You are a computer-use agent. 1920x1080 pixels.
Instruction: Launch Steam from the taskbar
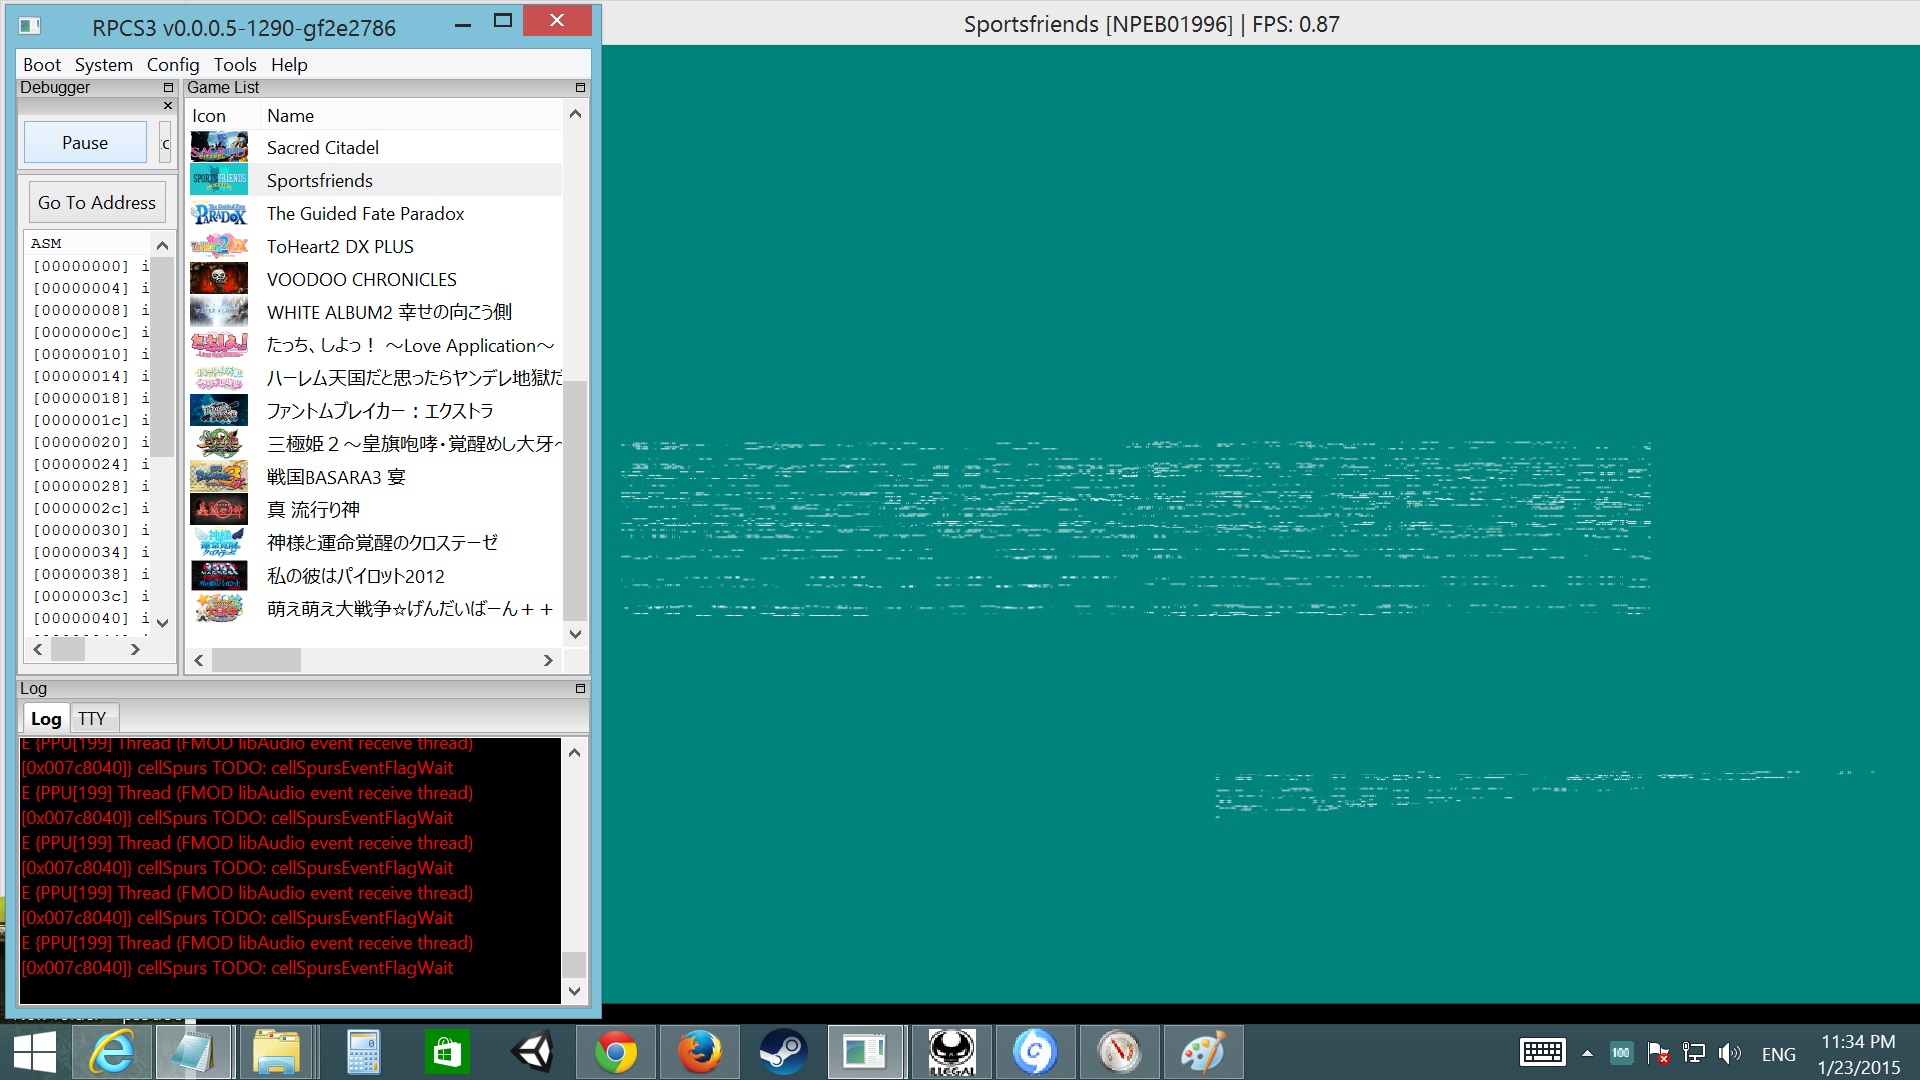coord(783,1052)
